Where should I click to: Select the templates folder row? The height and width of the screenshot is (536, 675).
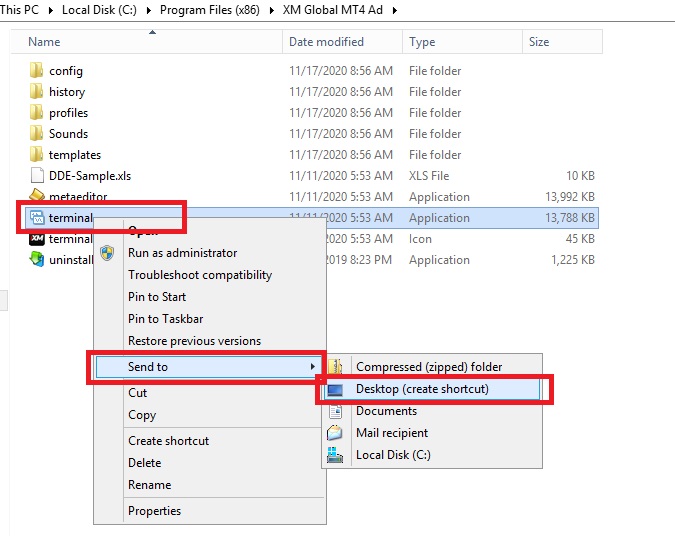coord(74,155)
